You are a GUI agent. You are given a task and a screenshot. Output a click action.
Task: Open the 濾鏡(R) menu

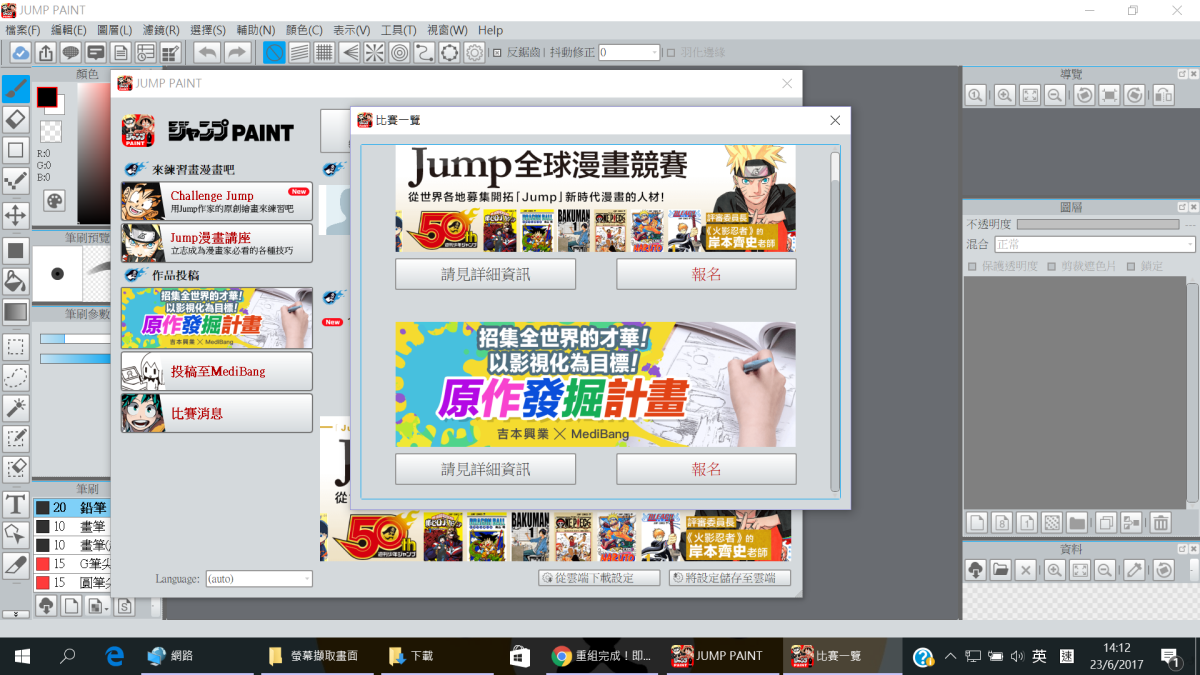[160, 30]
